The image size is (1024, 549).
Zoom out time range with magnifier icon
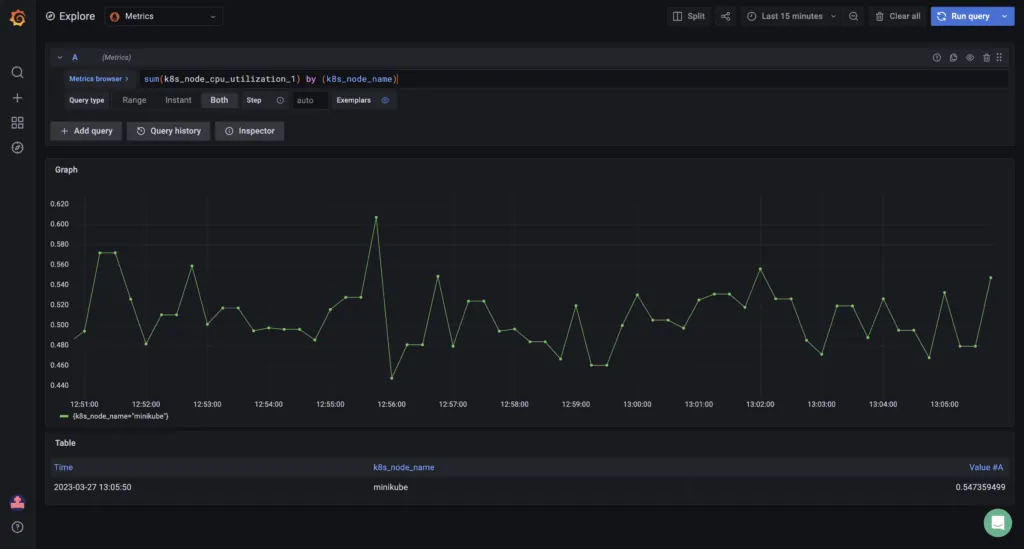(854, 16)
